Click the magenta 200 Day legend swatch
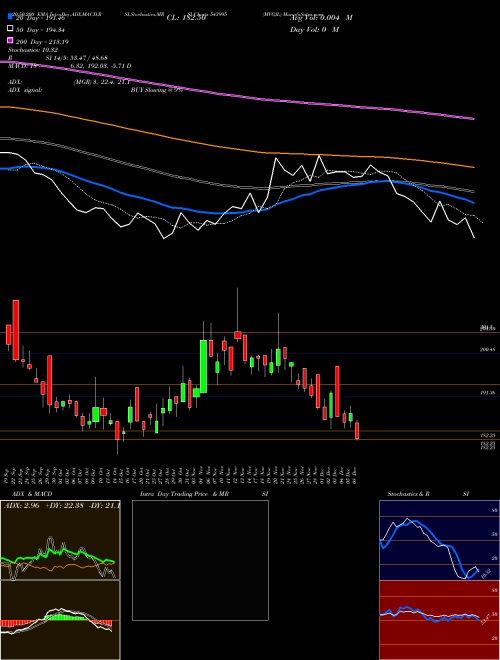Image resolution: width=500 pixels, height=660 pixels. point(11,41)
